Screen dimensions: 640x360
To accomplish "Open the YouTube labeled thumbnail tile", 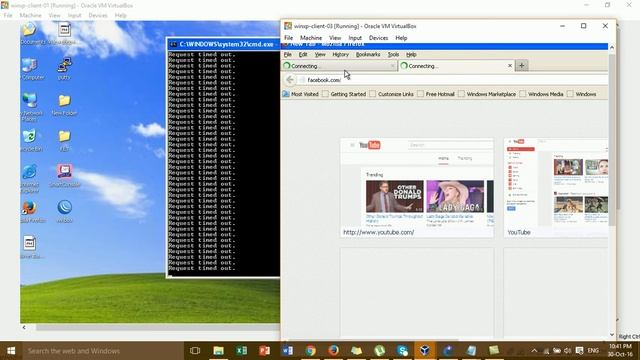I will [556, 188].
